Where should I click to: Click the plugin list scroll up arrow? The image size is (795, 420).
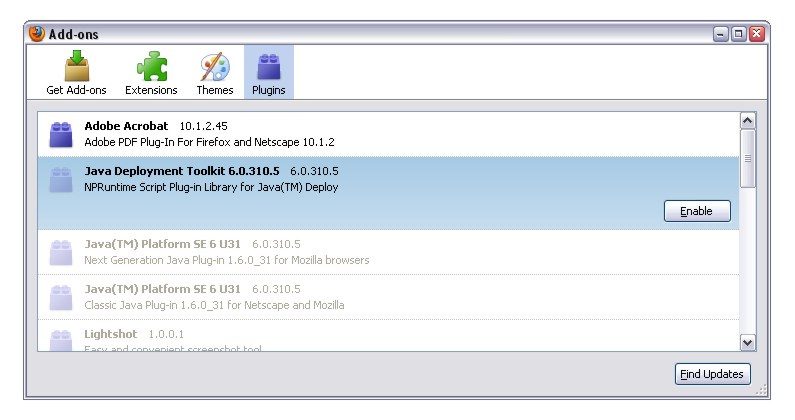(x=748, y=121)
